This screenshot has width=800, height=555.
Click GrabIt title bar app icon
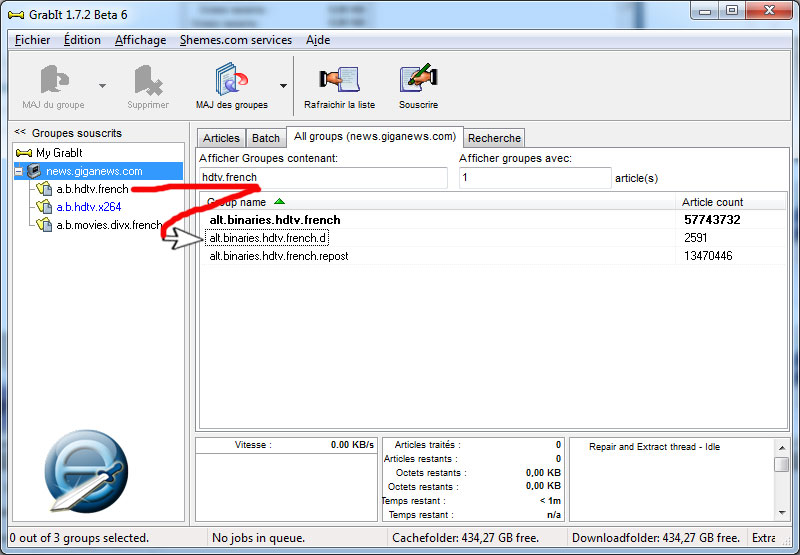click(x=16, y=15)
